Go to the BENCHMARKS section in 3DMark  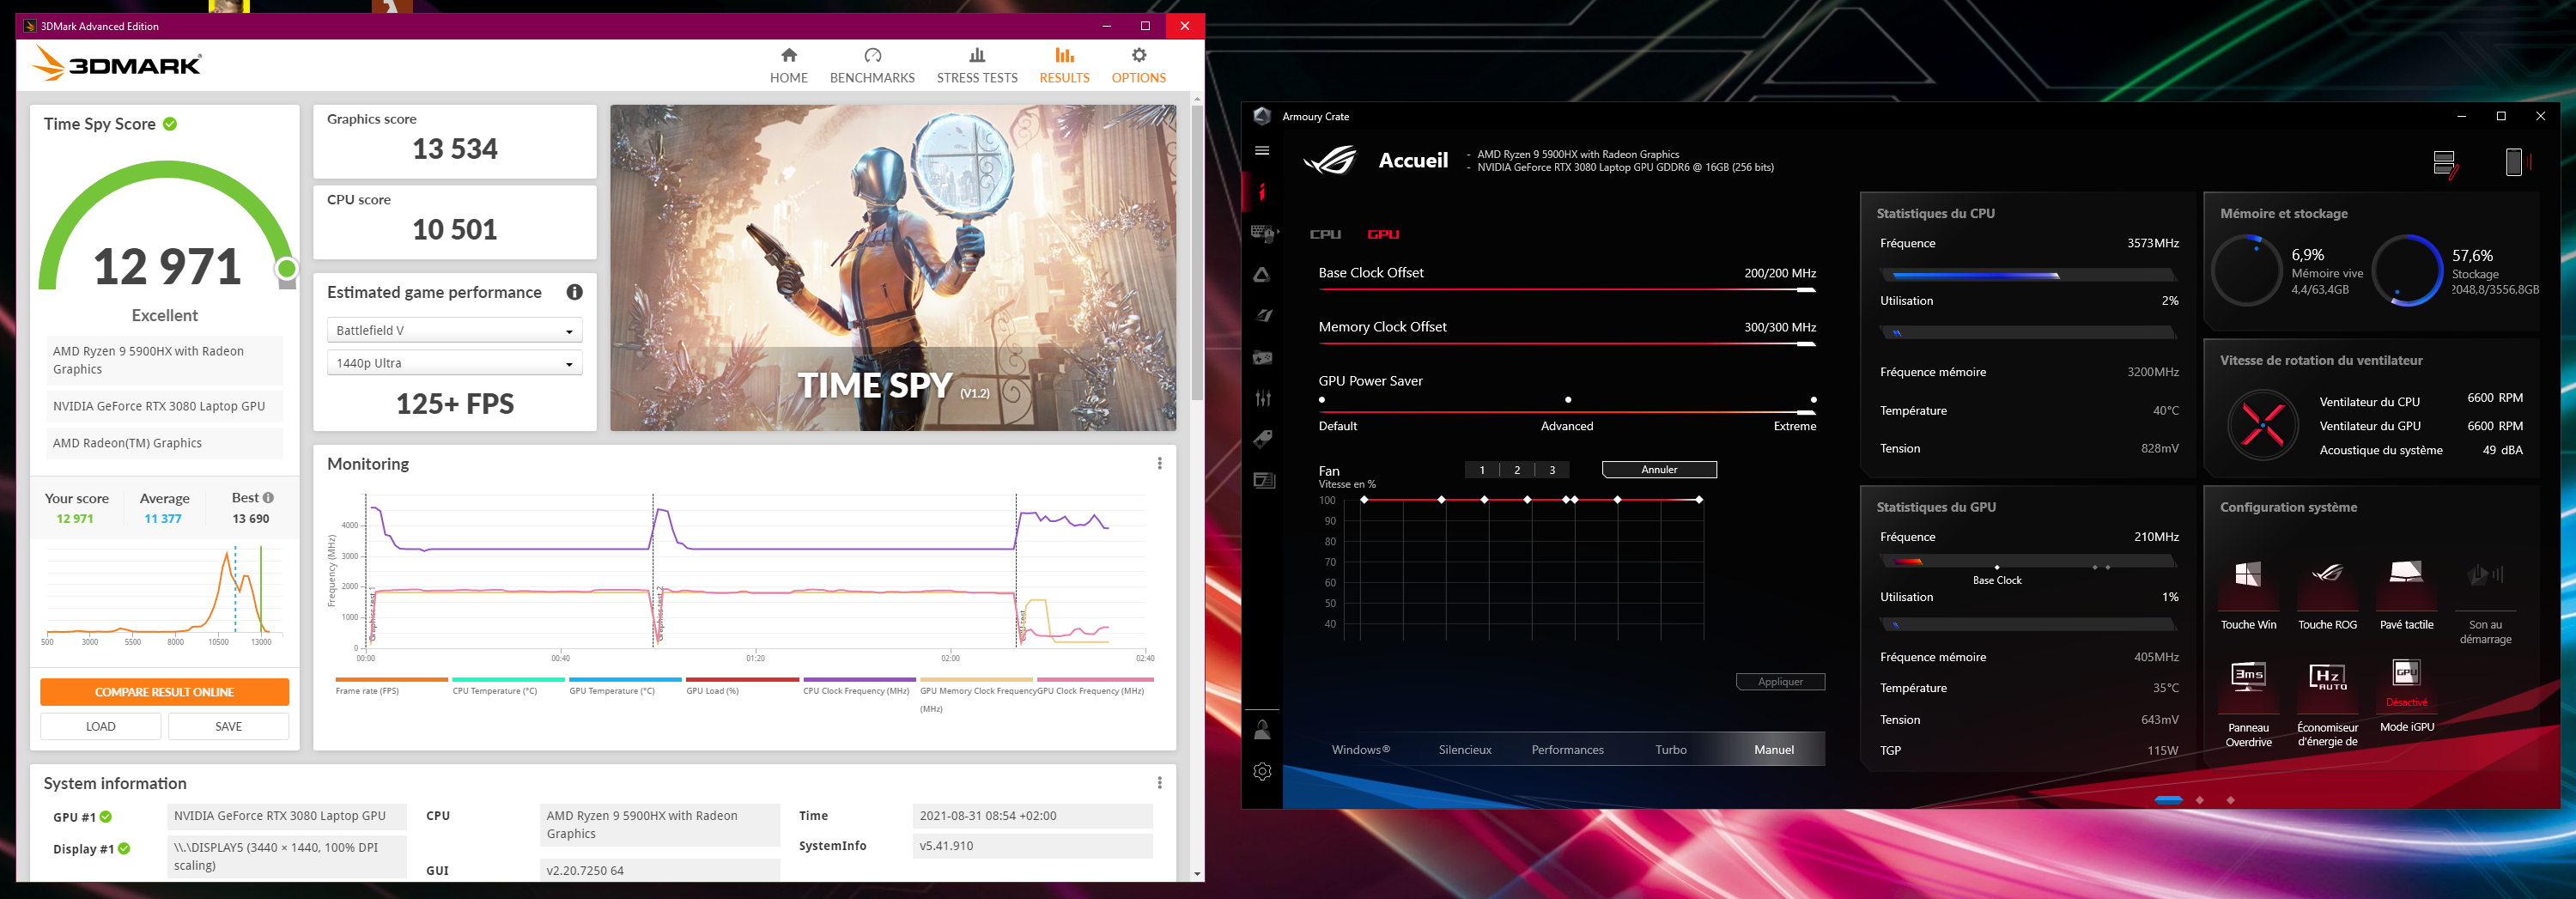pyautogui.click(x=872, y=66)
